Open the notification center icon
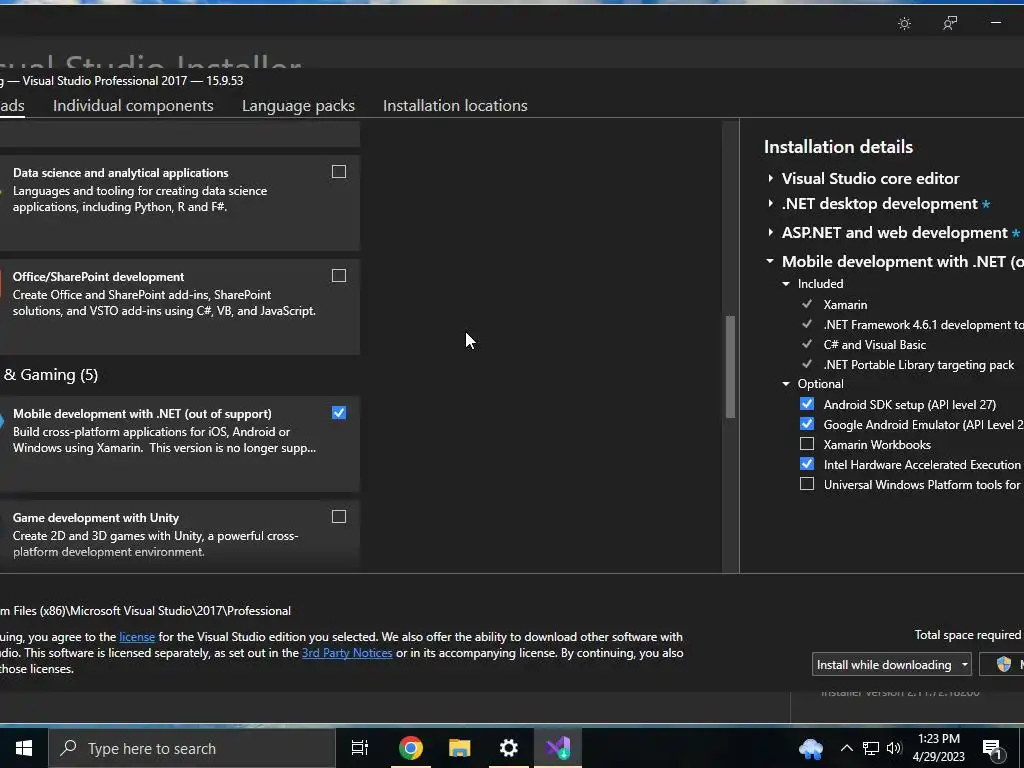Viewport: 1024px width, 768px height. (x=993, y=750)
